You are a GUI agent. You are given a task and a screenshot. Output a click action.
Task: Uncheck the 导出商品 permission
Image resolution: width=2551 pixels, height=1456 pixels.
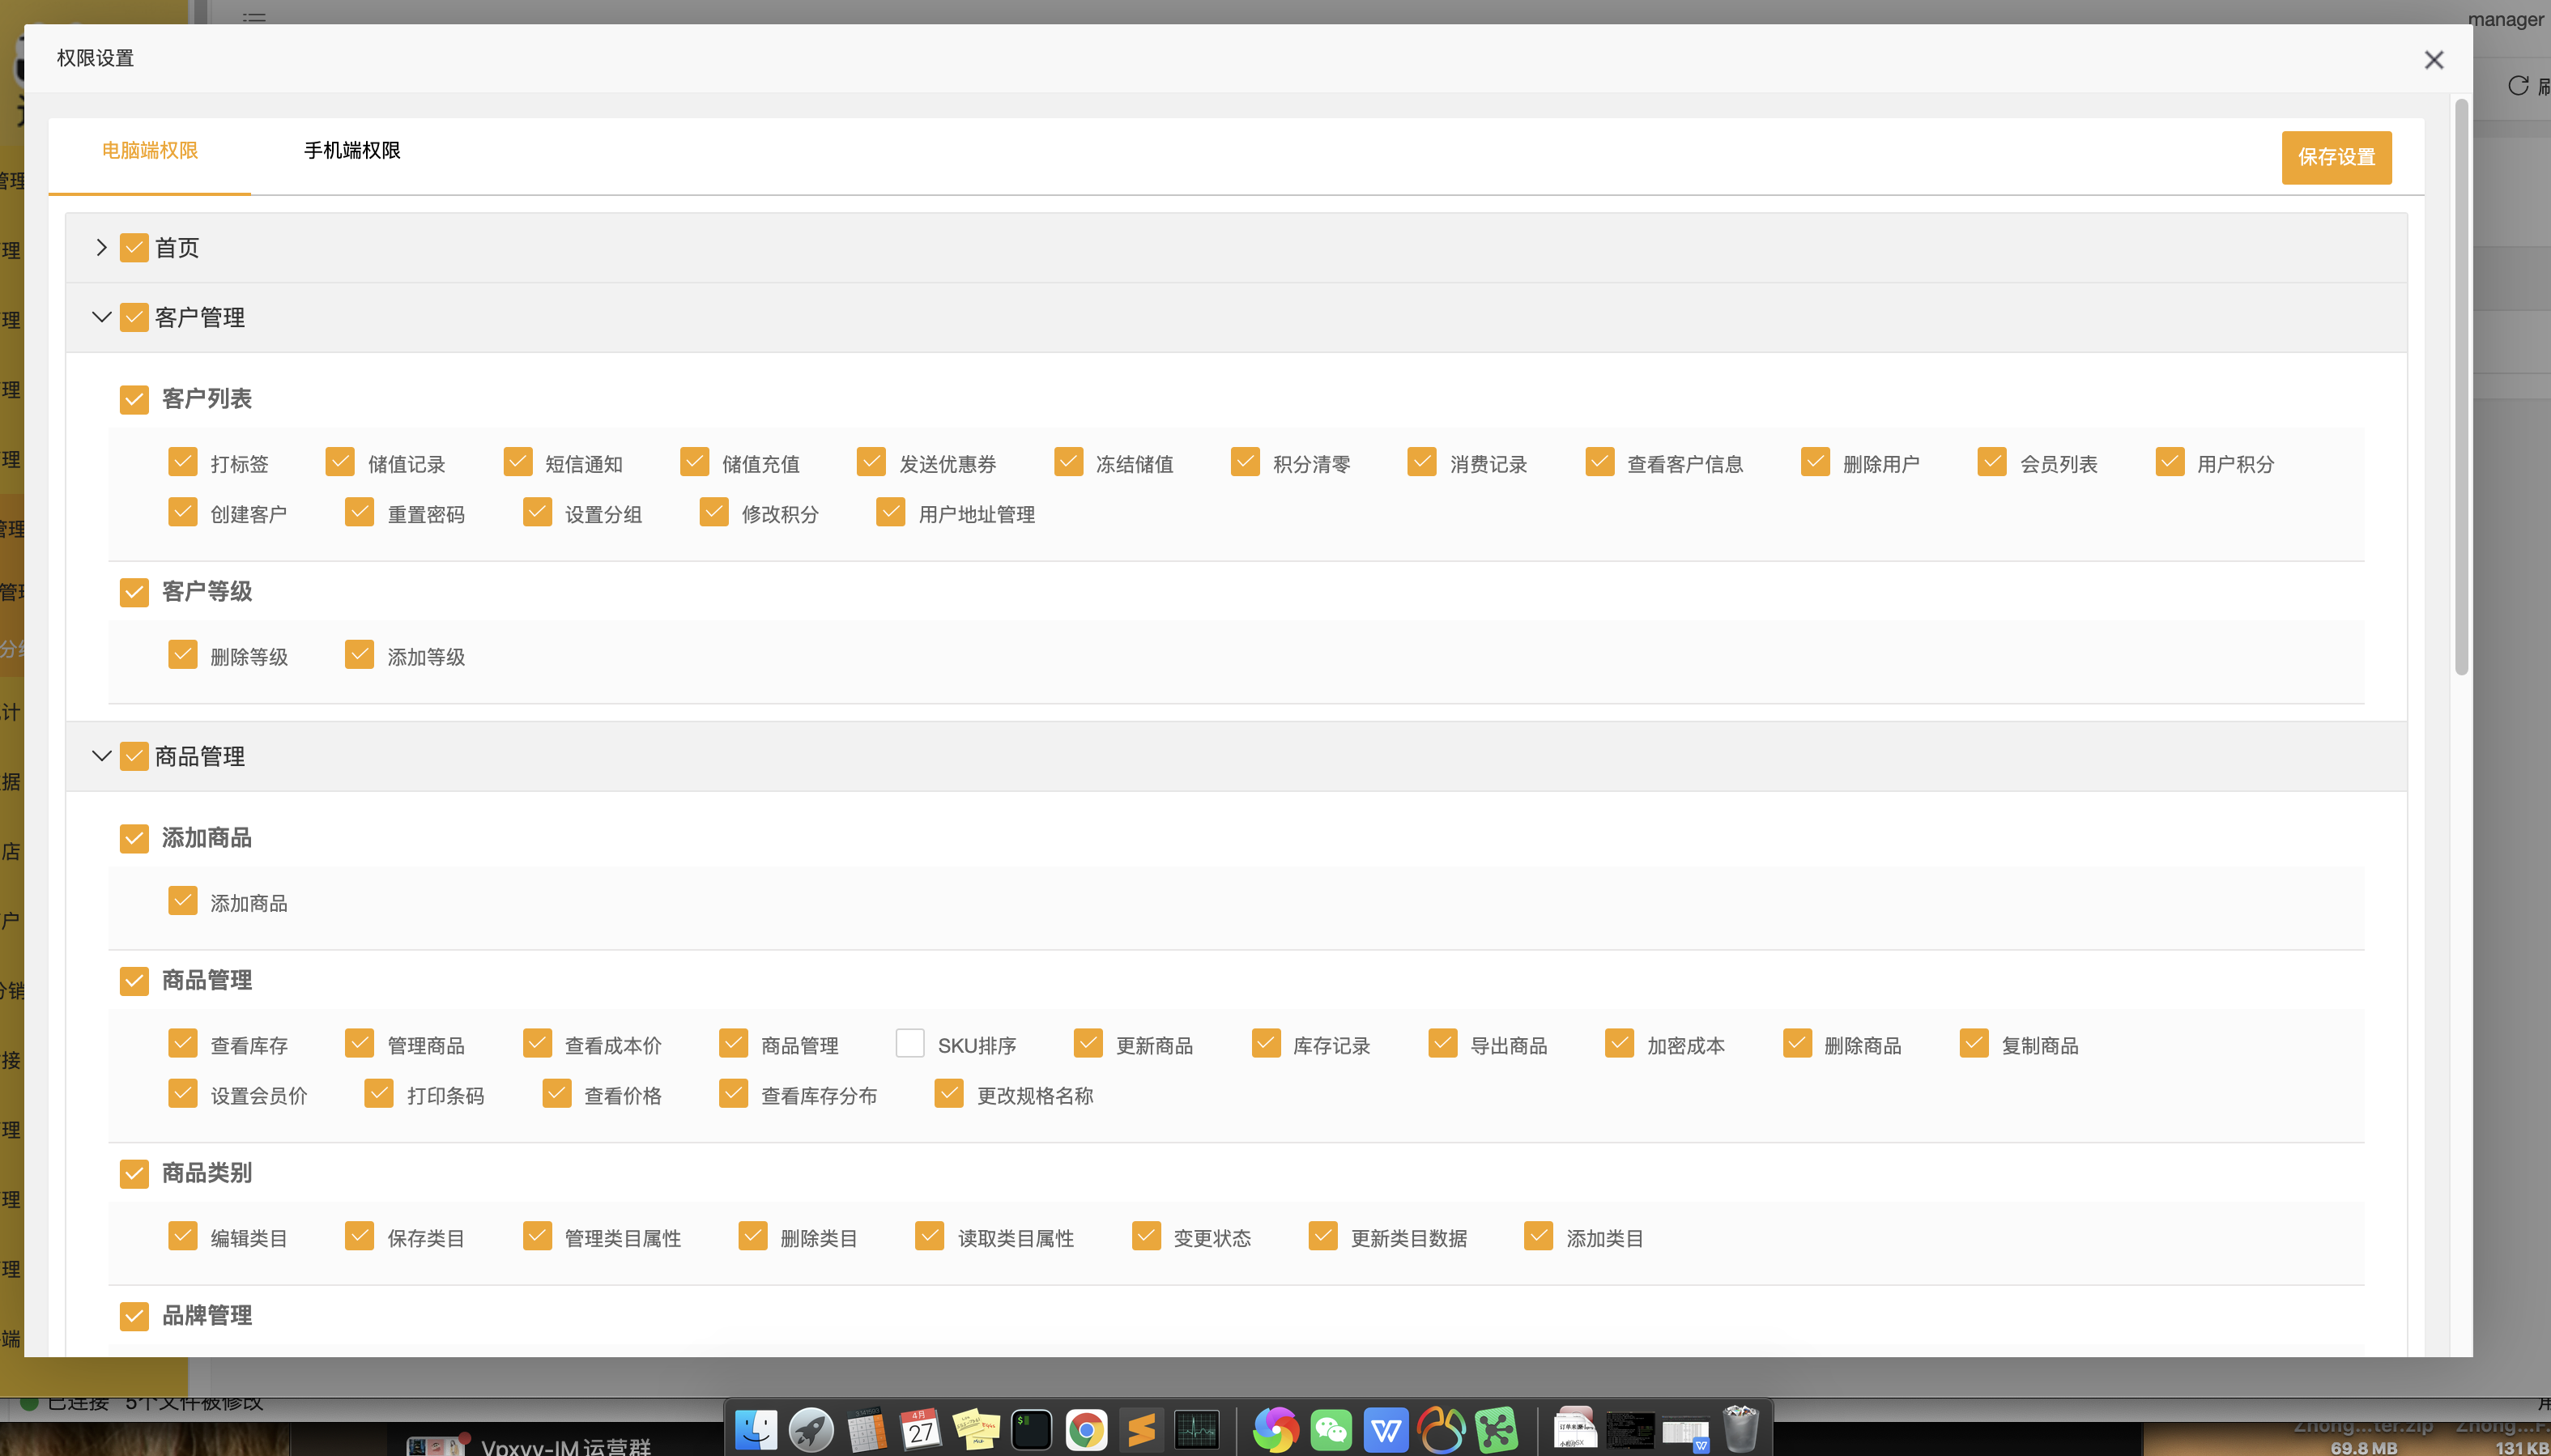click(1442, 1043)
